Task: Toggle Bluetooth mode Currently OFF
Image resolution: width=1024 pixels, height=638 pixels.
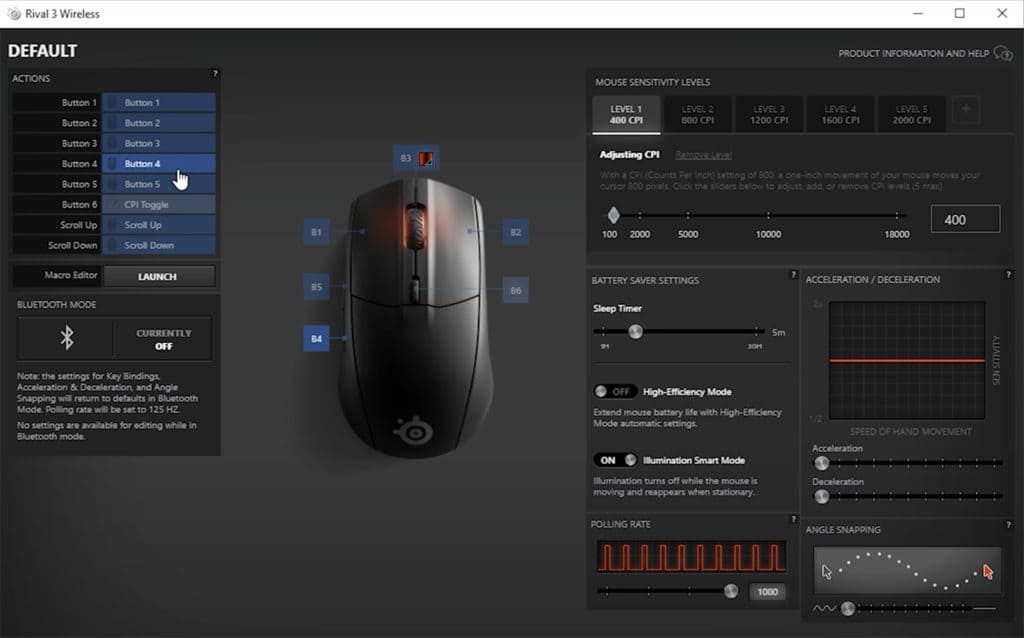Action: click(163, 339)
